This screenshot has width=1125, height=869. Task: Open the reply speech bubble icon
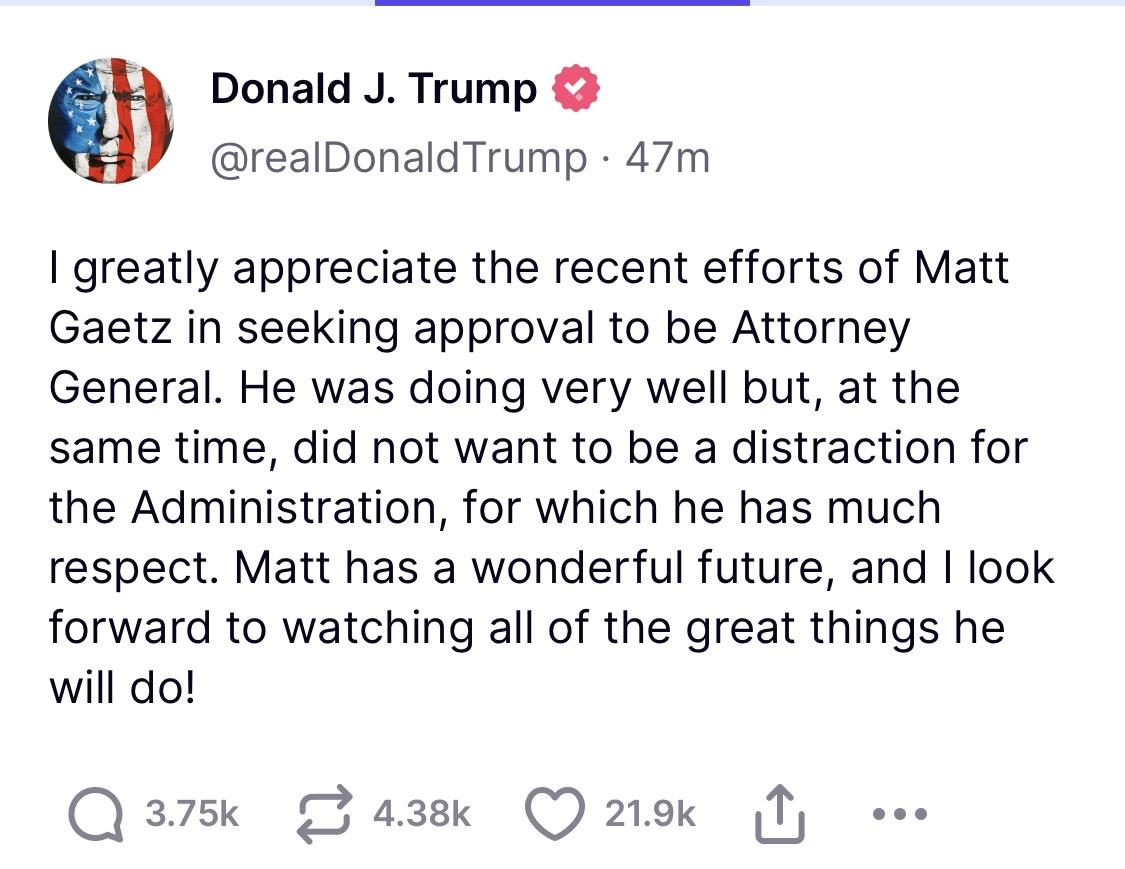(97, 815)
